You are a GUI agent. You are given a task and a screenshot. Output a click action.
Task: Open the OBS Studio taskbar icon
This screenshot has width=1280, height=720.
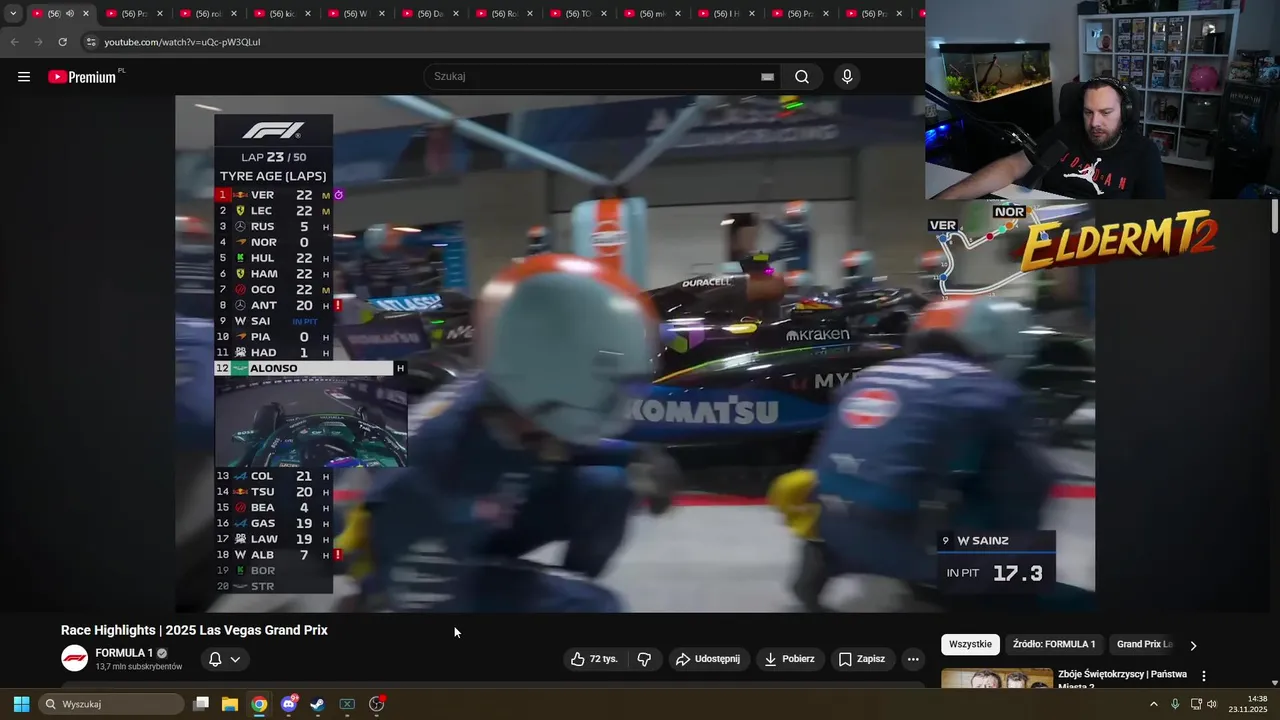[x=377, y=704]
